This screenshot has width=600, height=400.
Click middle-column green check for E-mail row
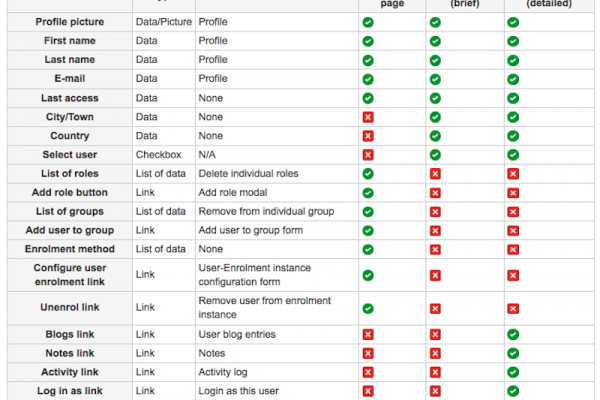pyautogui.click(x=435, y=79)
